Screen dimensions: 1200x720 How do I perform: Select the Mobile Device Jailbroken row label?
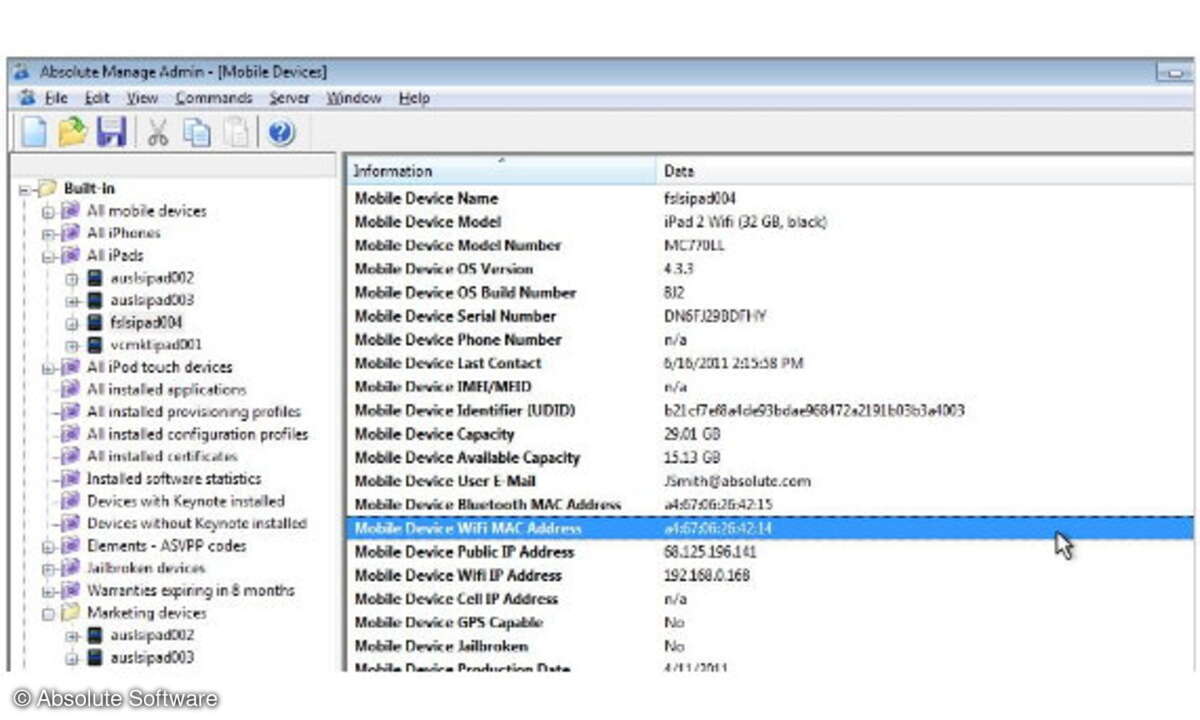(x=441, y=646)
